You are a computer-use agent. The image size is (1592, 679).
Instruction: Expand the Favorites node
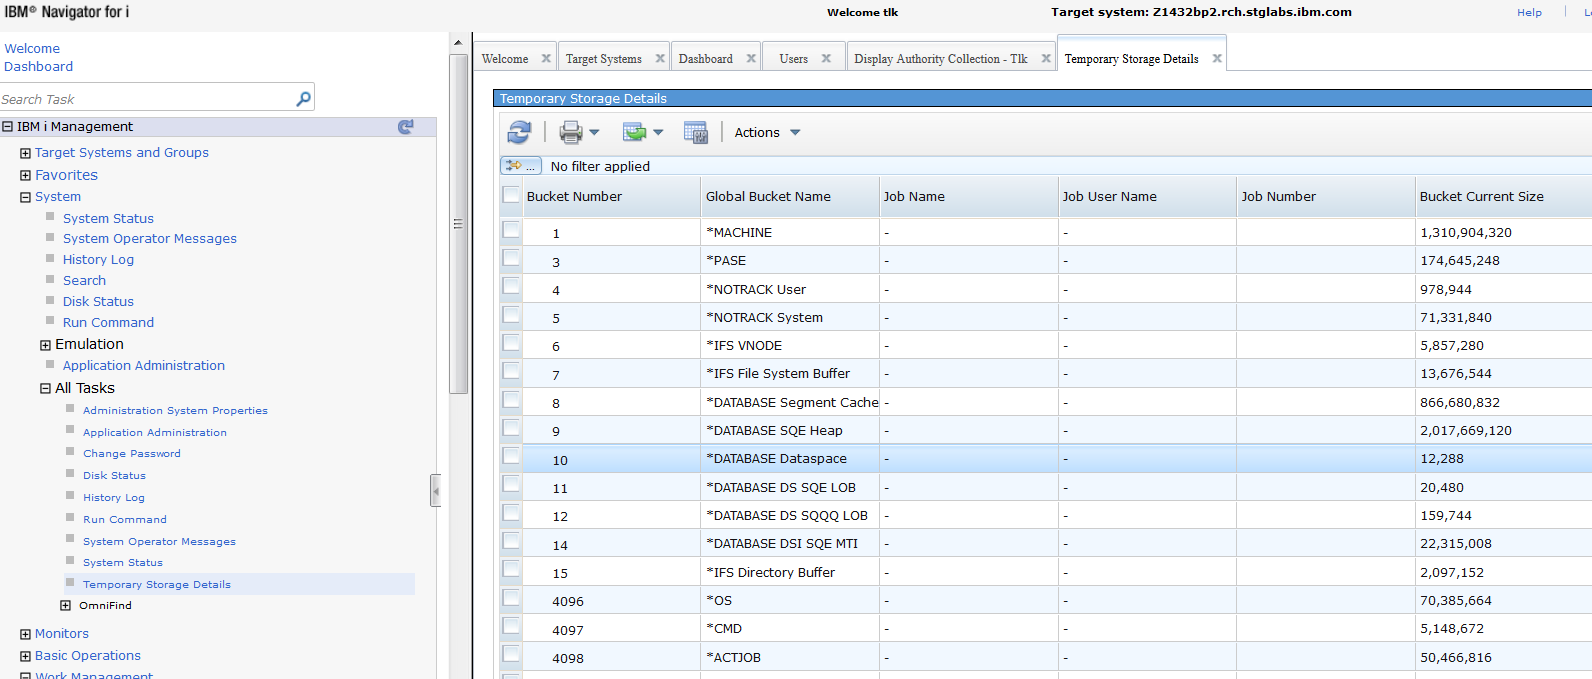[26, 175]
